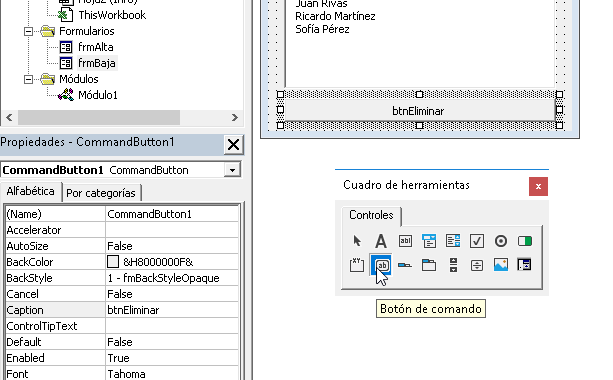Click the (Name) value CommandButton1
The width and height of the screenshot is (613, 380).
point(172,214)
